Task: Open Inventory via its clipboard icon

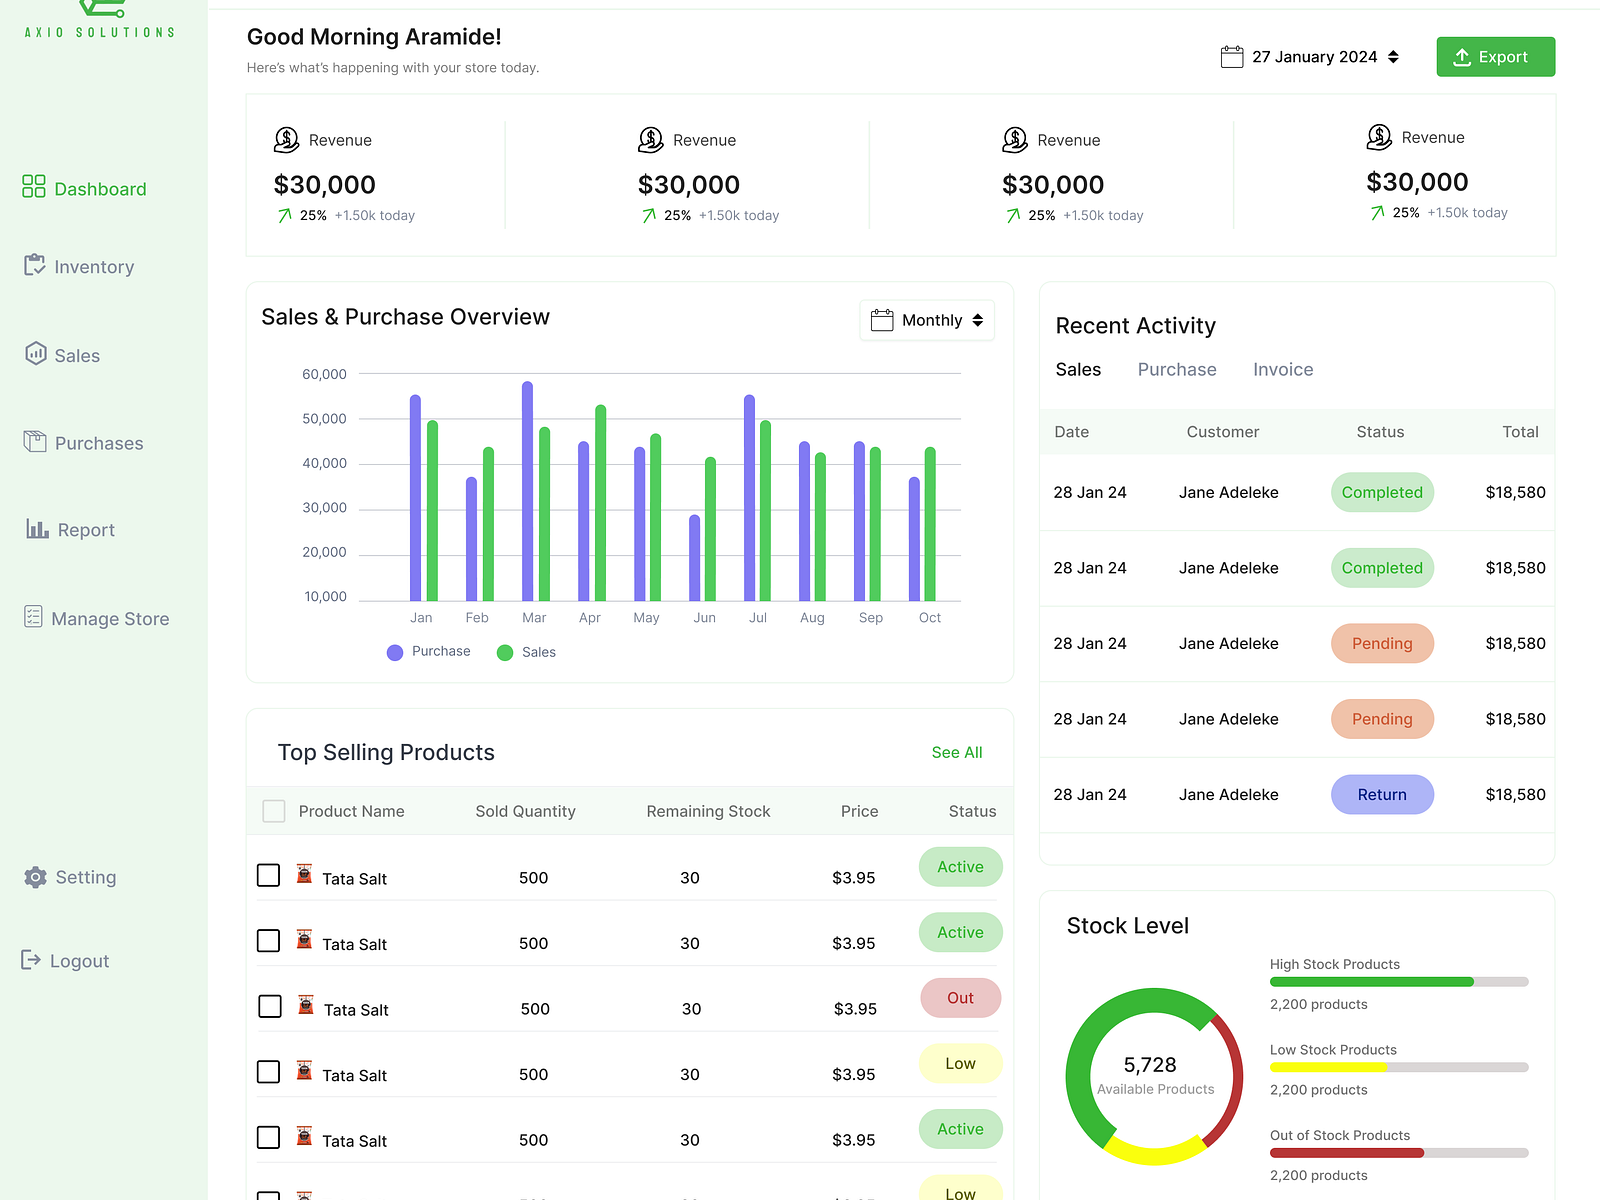Action: 35,265
